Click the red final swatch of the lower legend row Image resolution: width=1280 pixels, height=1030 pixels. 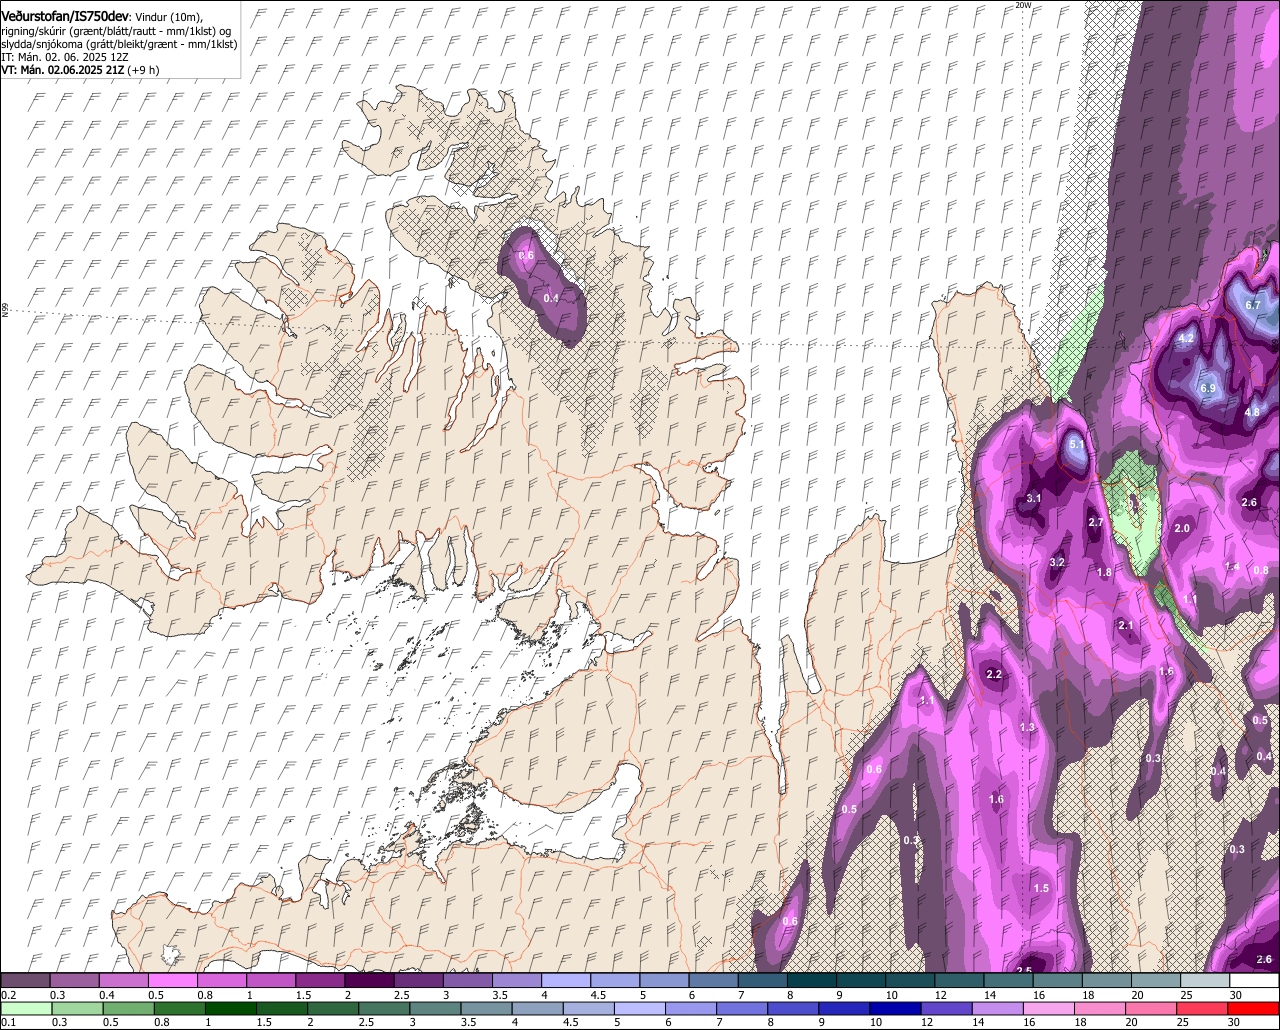(x=1254, y=1008)
